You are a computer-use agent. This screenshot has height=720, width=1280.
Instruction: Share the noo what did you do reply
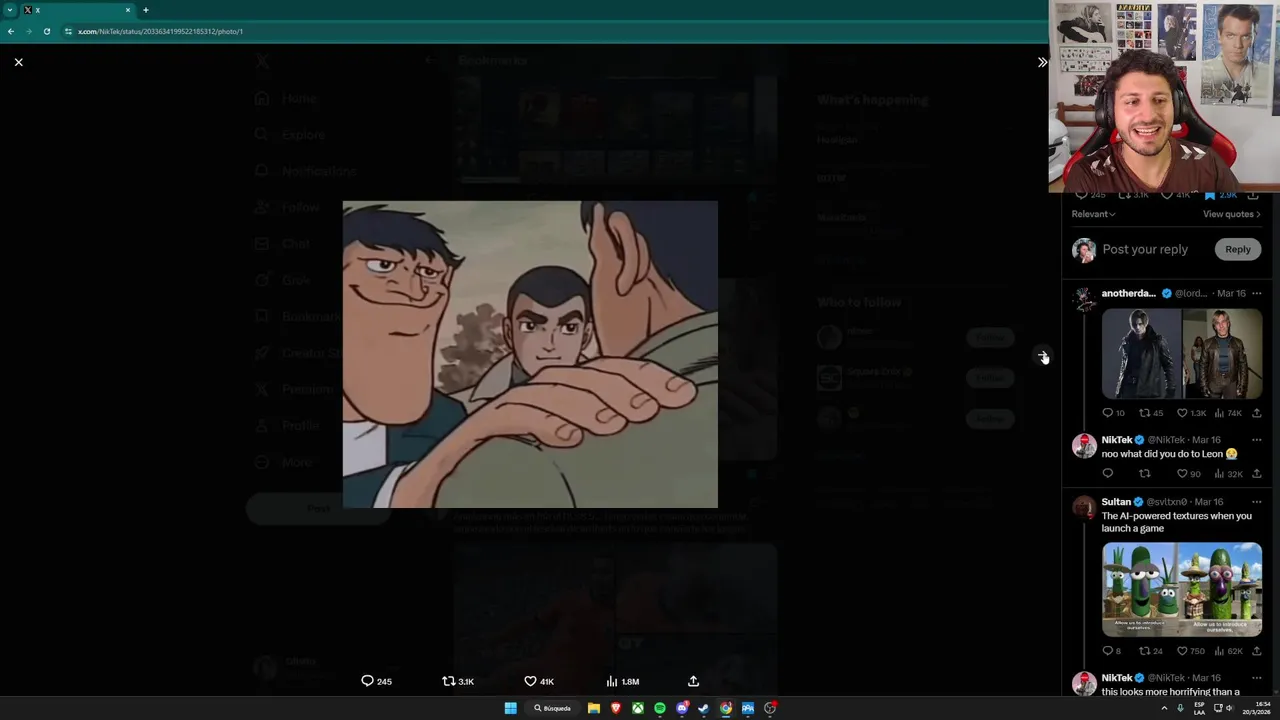pos(1256,474)
